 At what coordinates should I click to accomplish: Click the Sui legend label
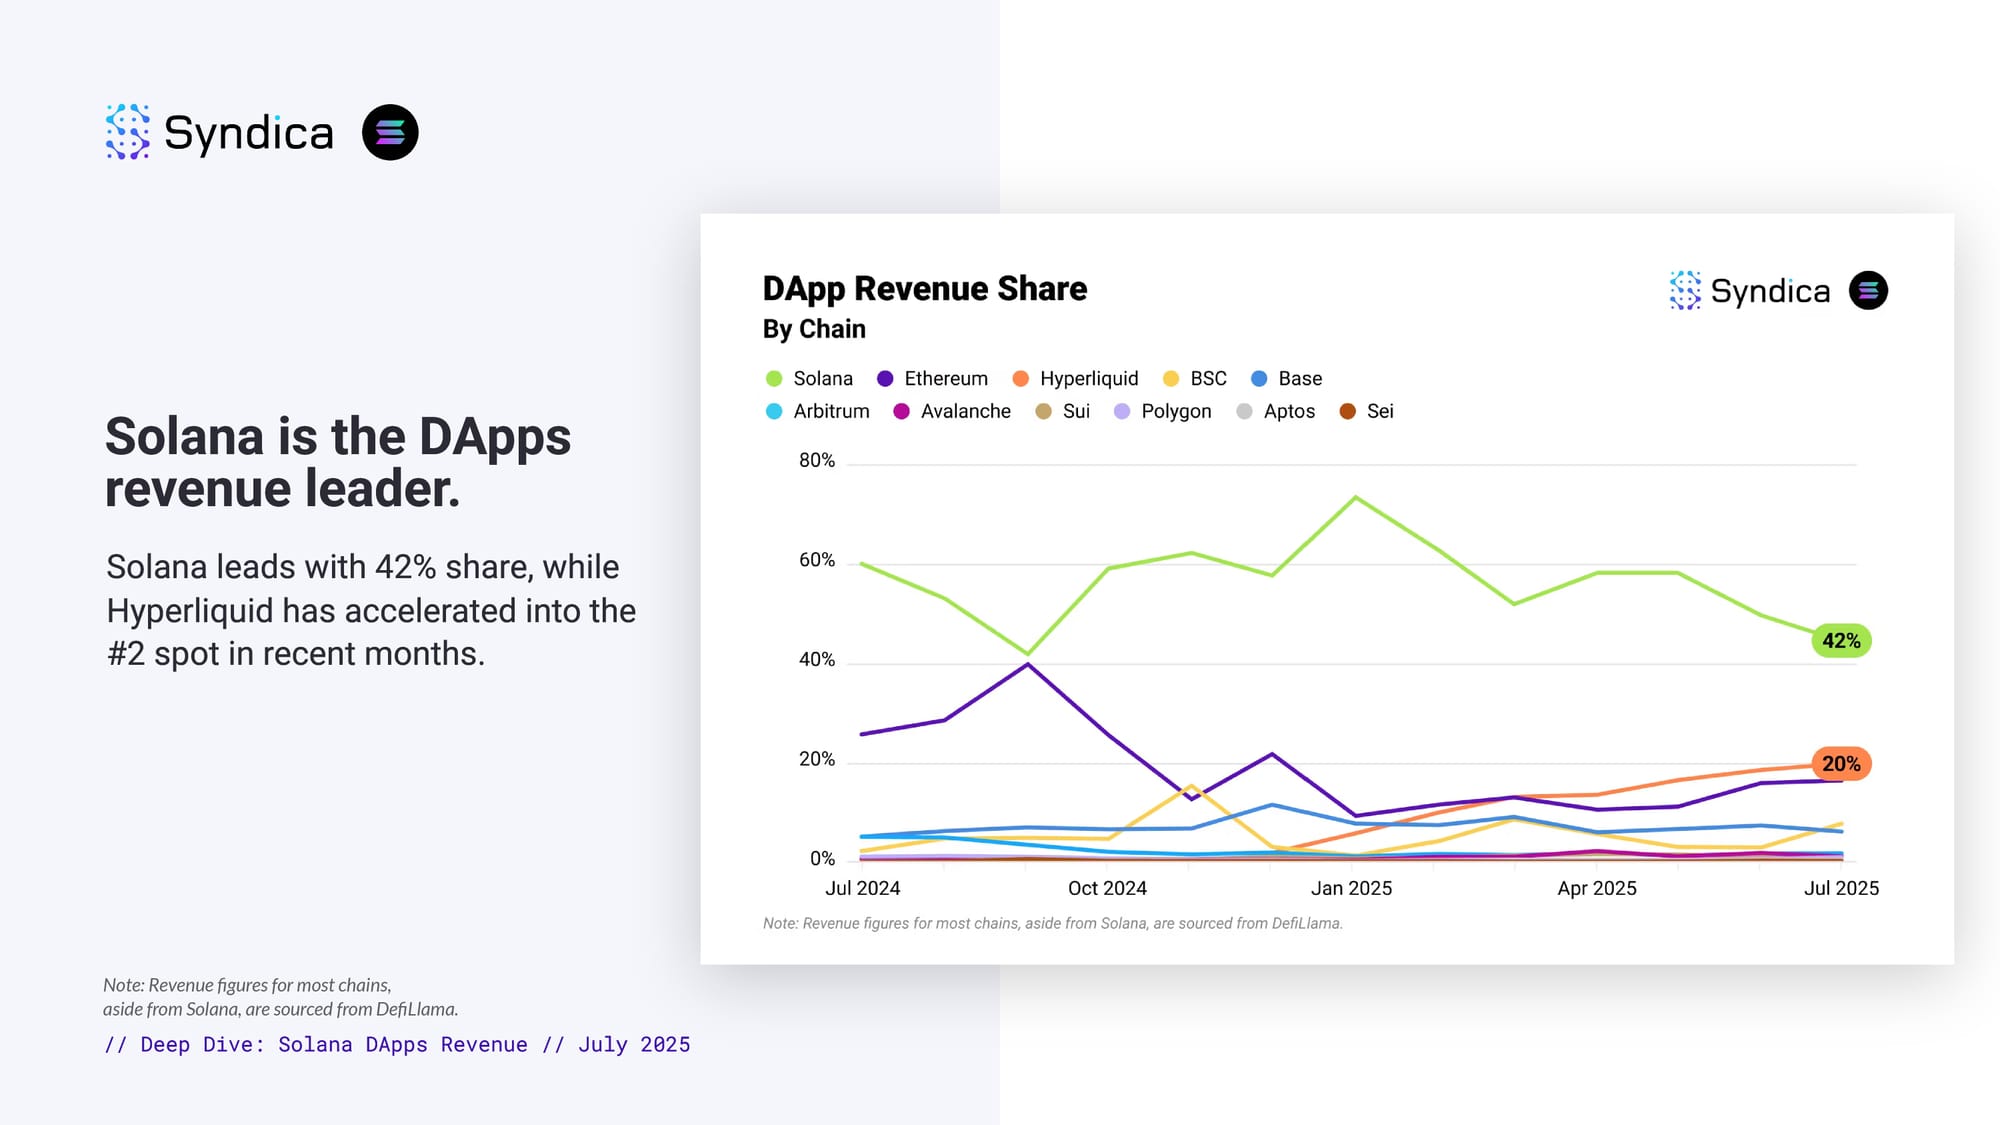click(1076, 412)
